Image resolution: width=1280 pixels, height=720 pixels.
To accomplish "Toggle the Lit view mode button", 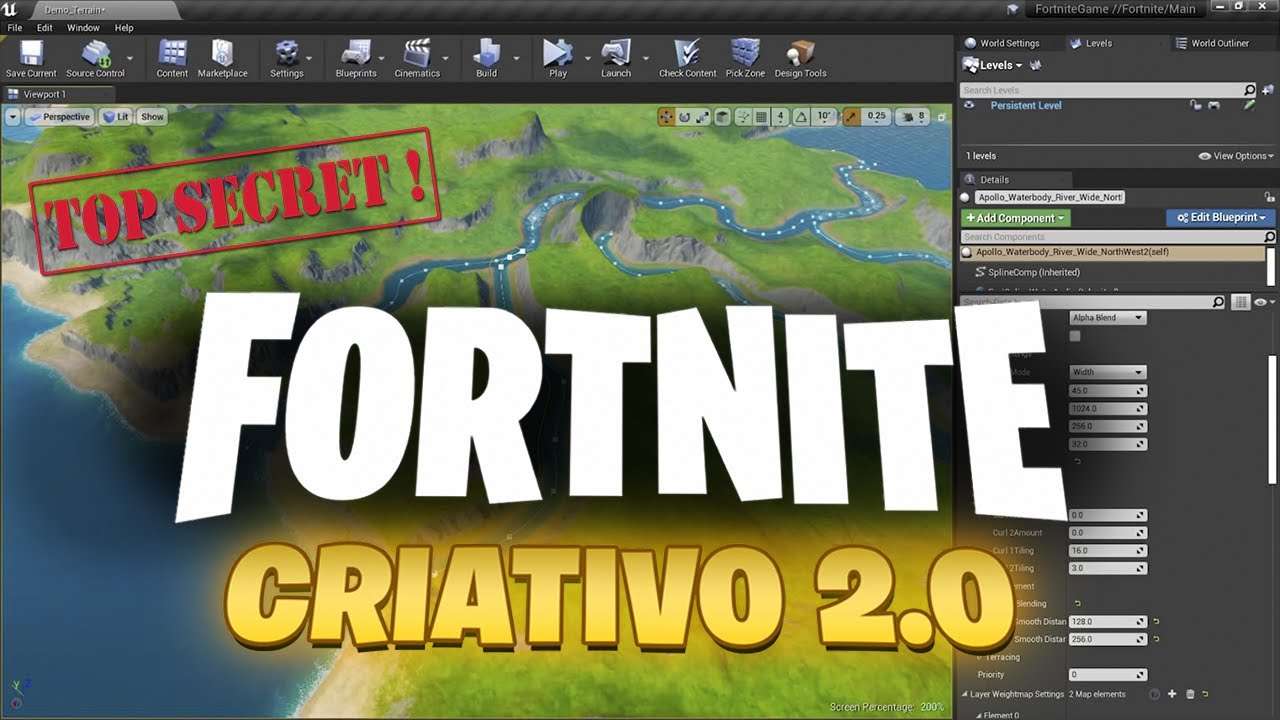I will pos(115,117).
